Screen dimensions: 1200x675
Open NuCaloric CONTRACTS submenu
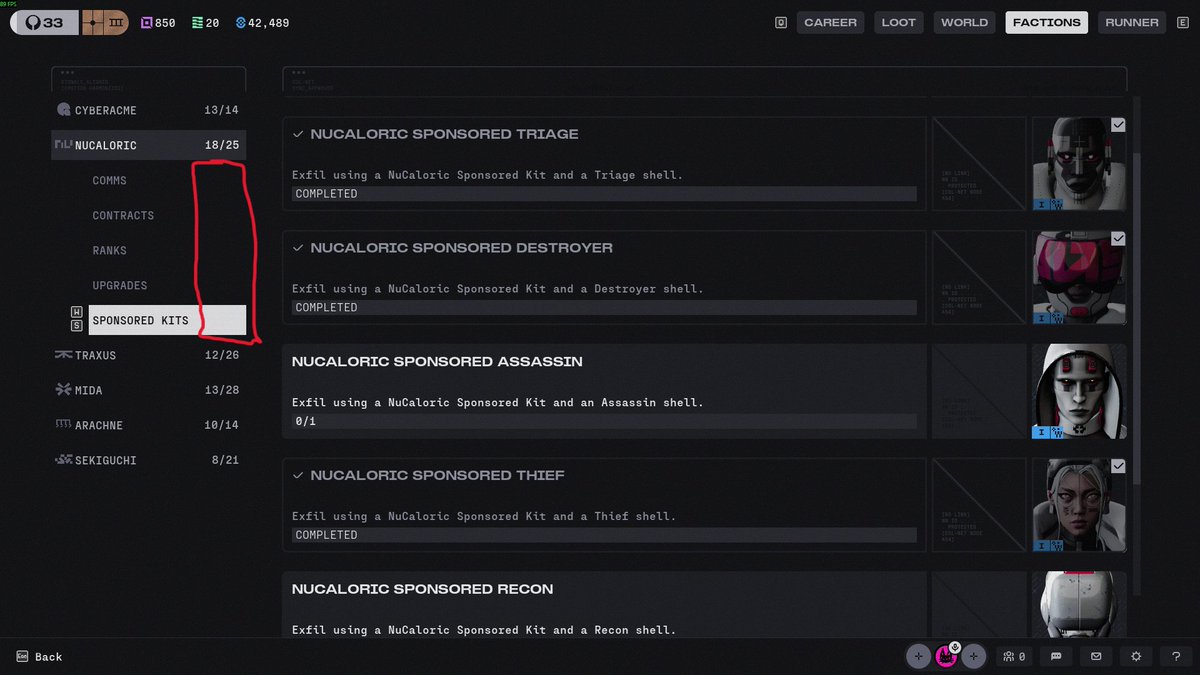[123, 216]
